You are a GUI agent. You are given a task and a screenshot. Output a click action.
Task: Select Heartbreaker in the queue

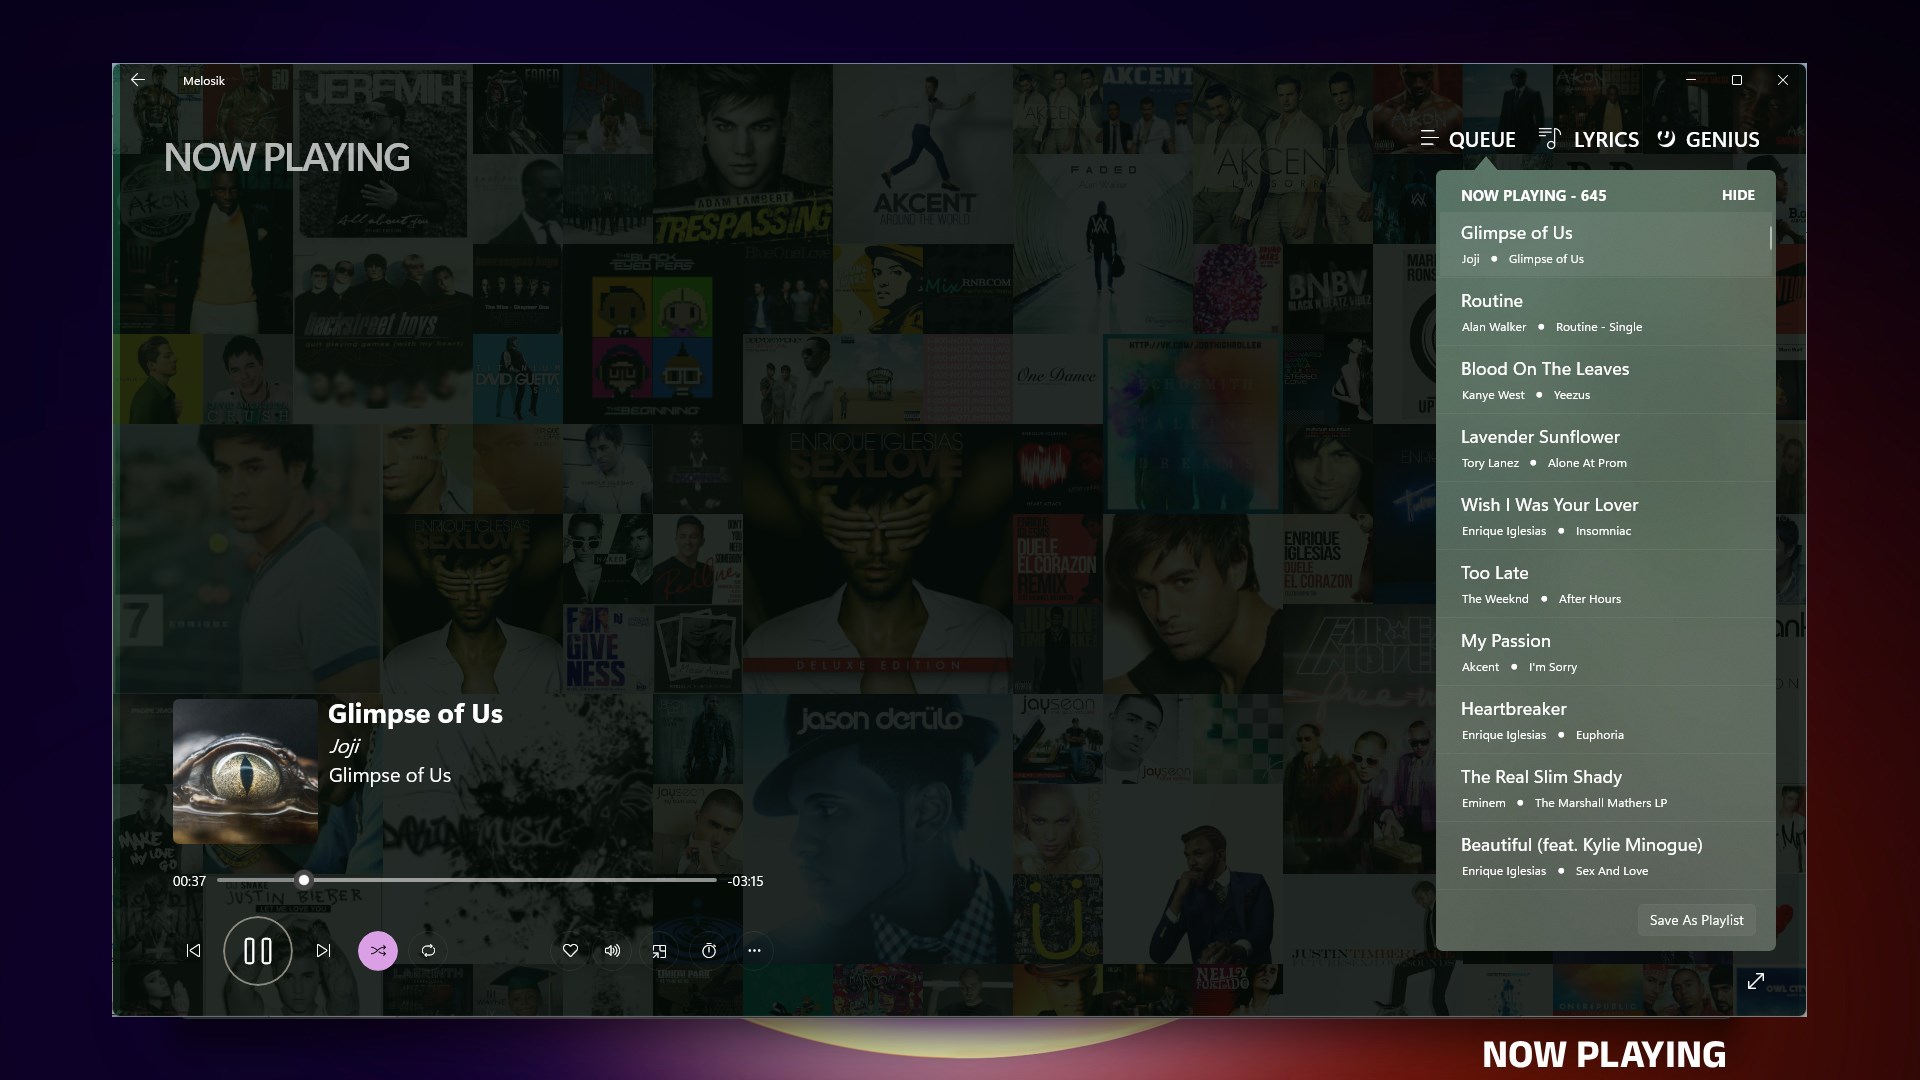pyautogui.click(x=1605, y=720)
